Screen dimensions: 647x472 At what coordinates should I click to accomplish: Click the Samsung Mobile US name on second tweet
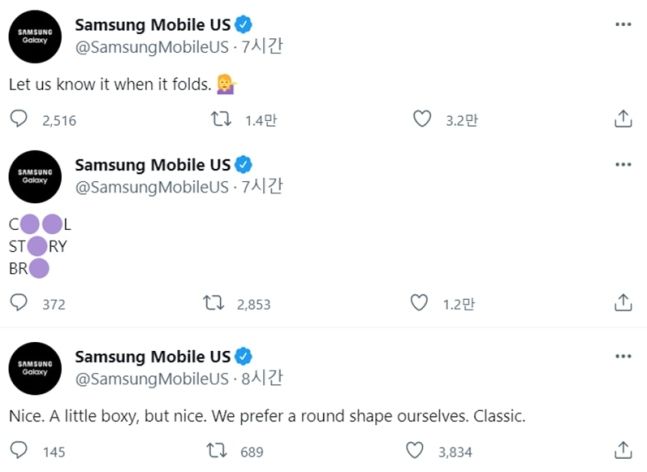[153, 165]
